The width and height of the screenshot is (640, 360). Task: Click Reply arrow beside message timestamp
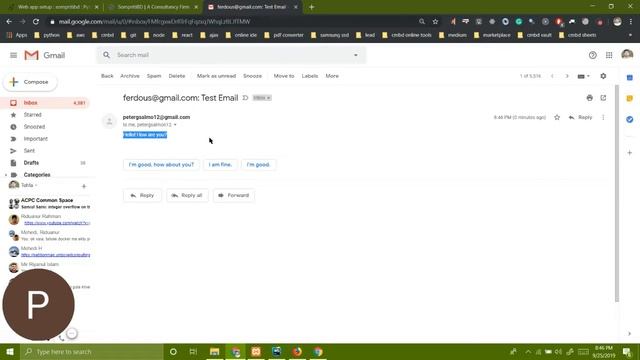pyautogui.click(x=580, y=118)
